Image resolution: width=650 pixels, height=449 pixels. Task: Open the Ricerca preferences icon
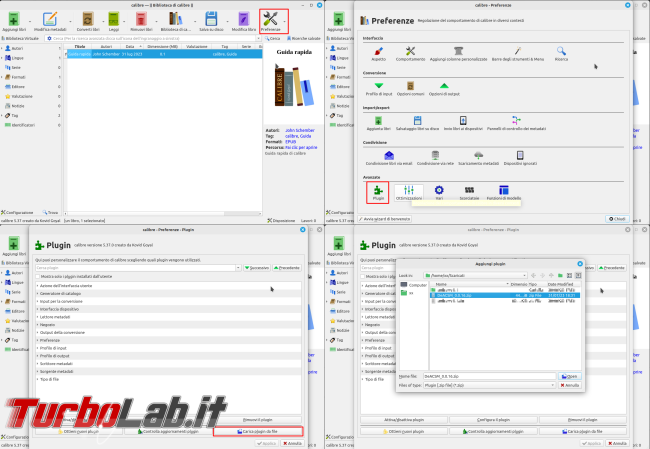click(561, 54)
